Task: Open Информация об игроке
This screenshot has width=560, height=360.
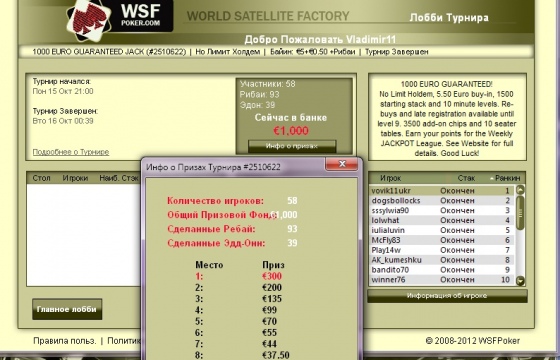Action: click(x=447, y=296)
